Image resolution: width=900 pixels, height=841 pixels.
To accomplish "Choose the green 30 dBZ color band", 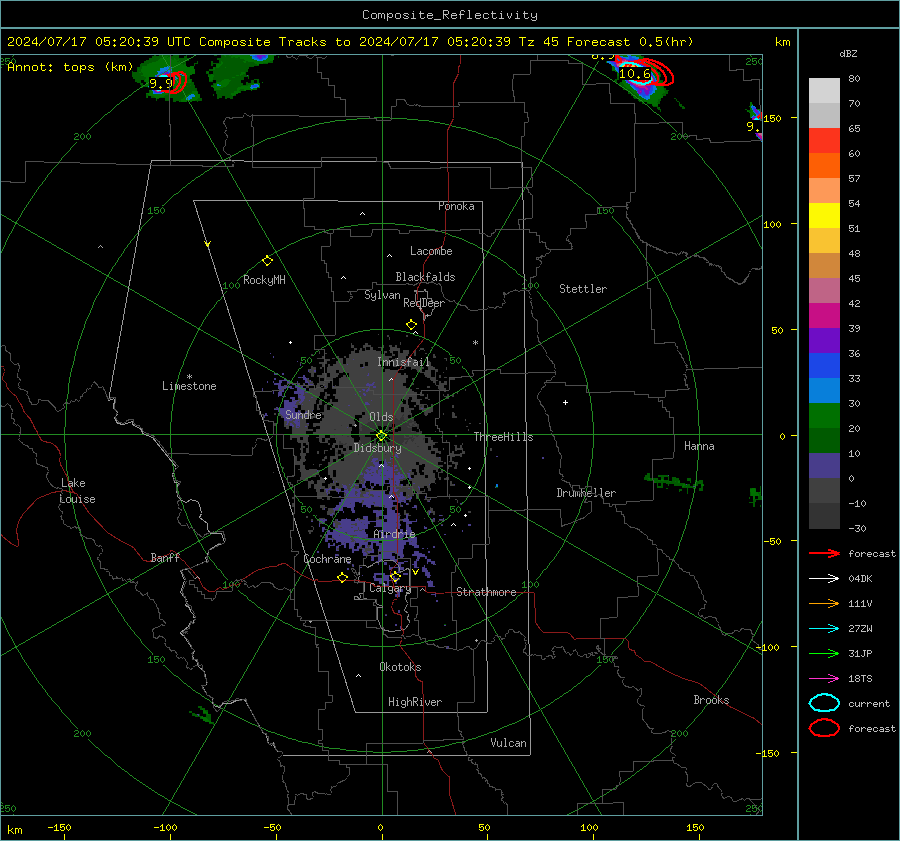I will tap(824, 415).
